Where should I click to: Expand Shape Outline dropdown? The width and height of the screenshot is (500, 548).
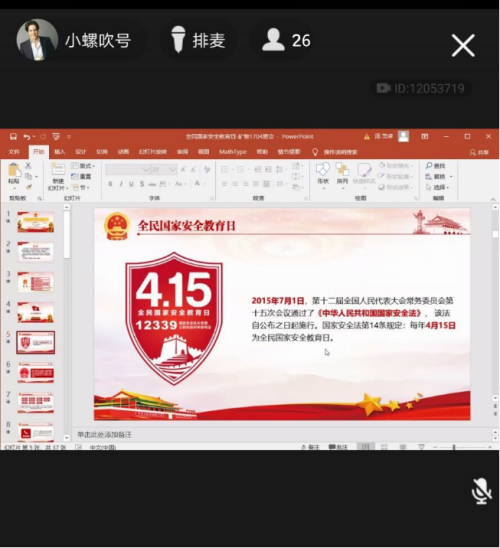click(x=396, y=176)
